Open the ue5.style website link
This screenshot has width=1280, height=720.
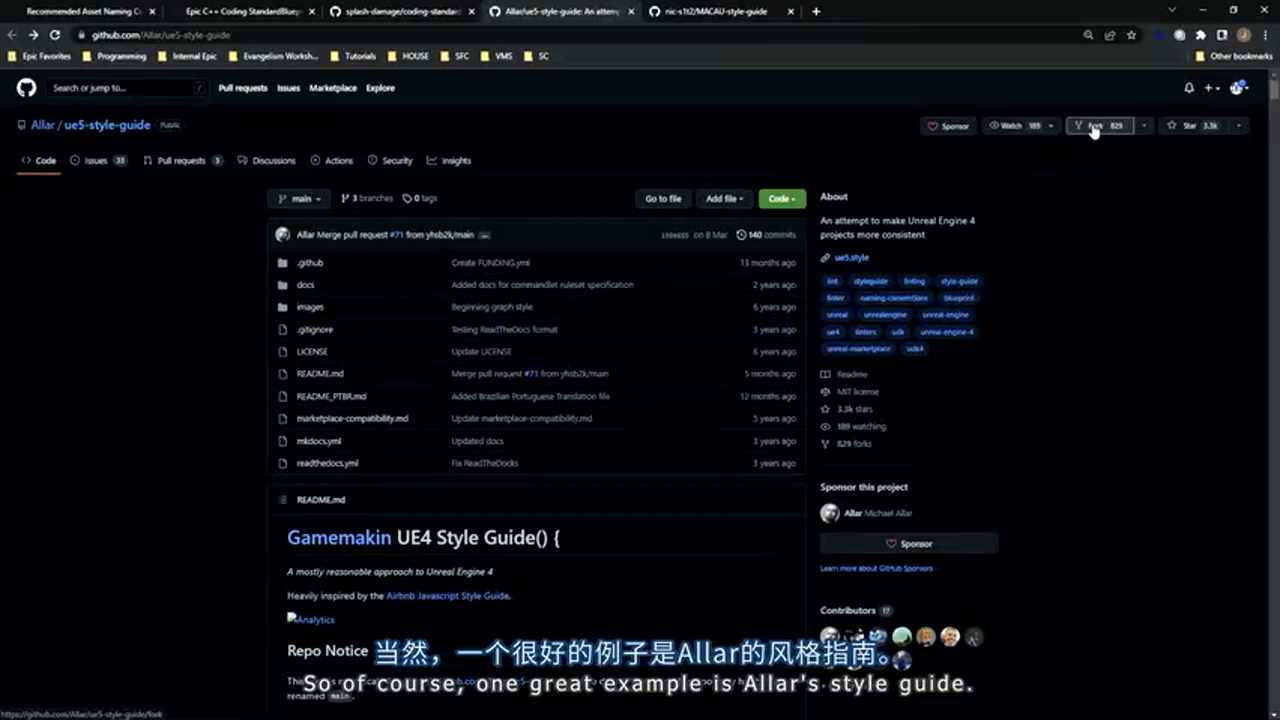coord(852,258)
